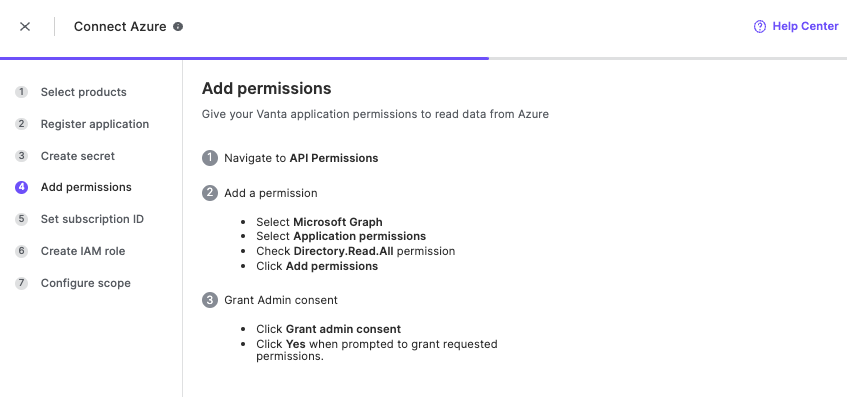Viewport: 847px width, 397px height.
Task: Click the step 6 number badge in sidebar
Action: click(x=21, y=251)
